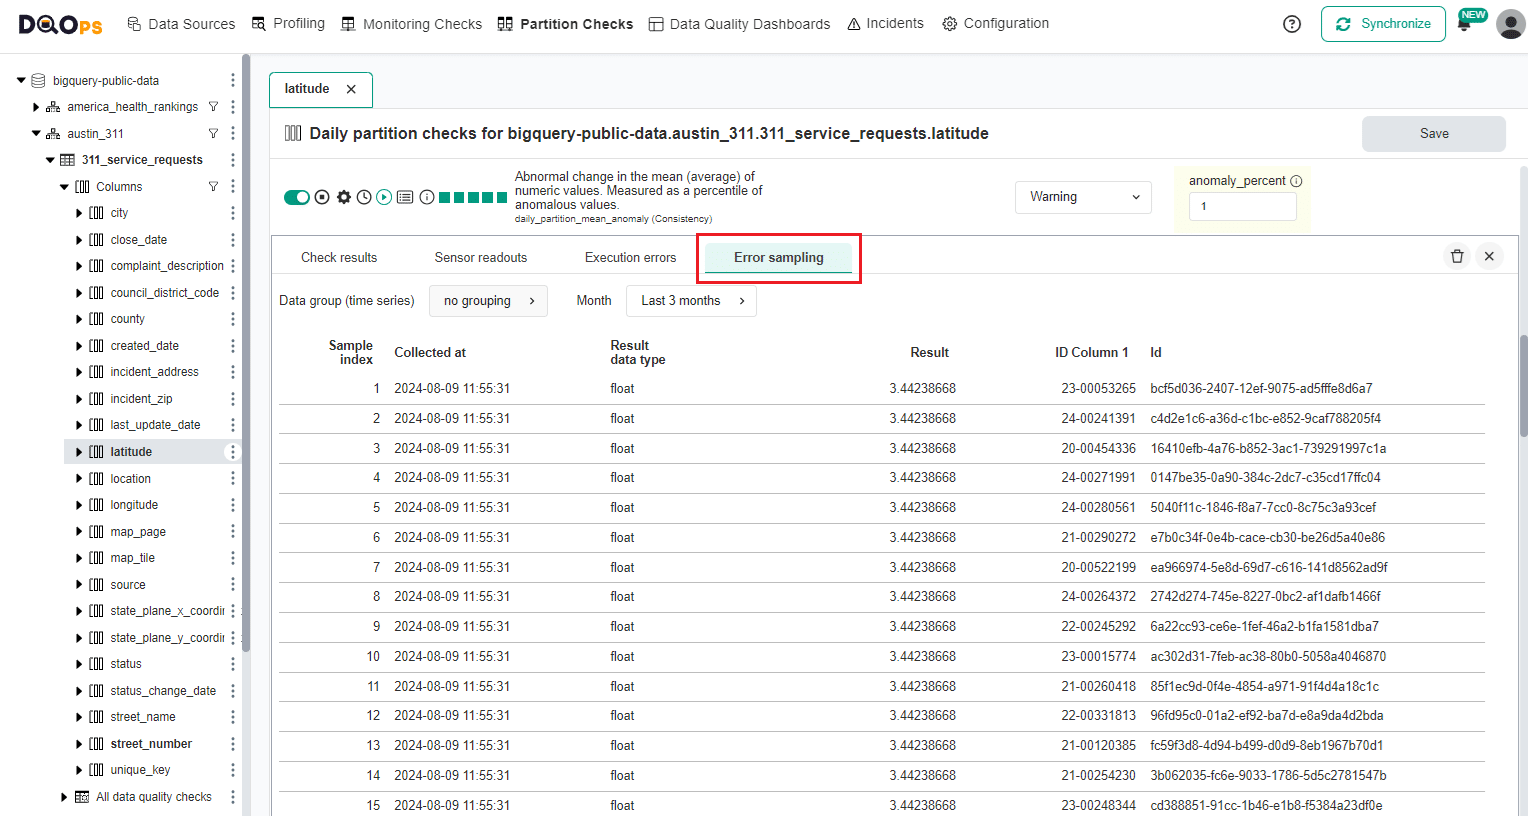1528x816 pixels.
Task: Filter Columns list funnel icon
Action: 213,186
